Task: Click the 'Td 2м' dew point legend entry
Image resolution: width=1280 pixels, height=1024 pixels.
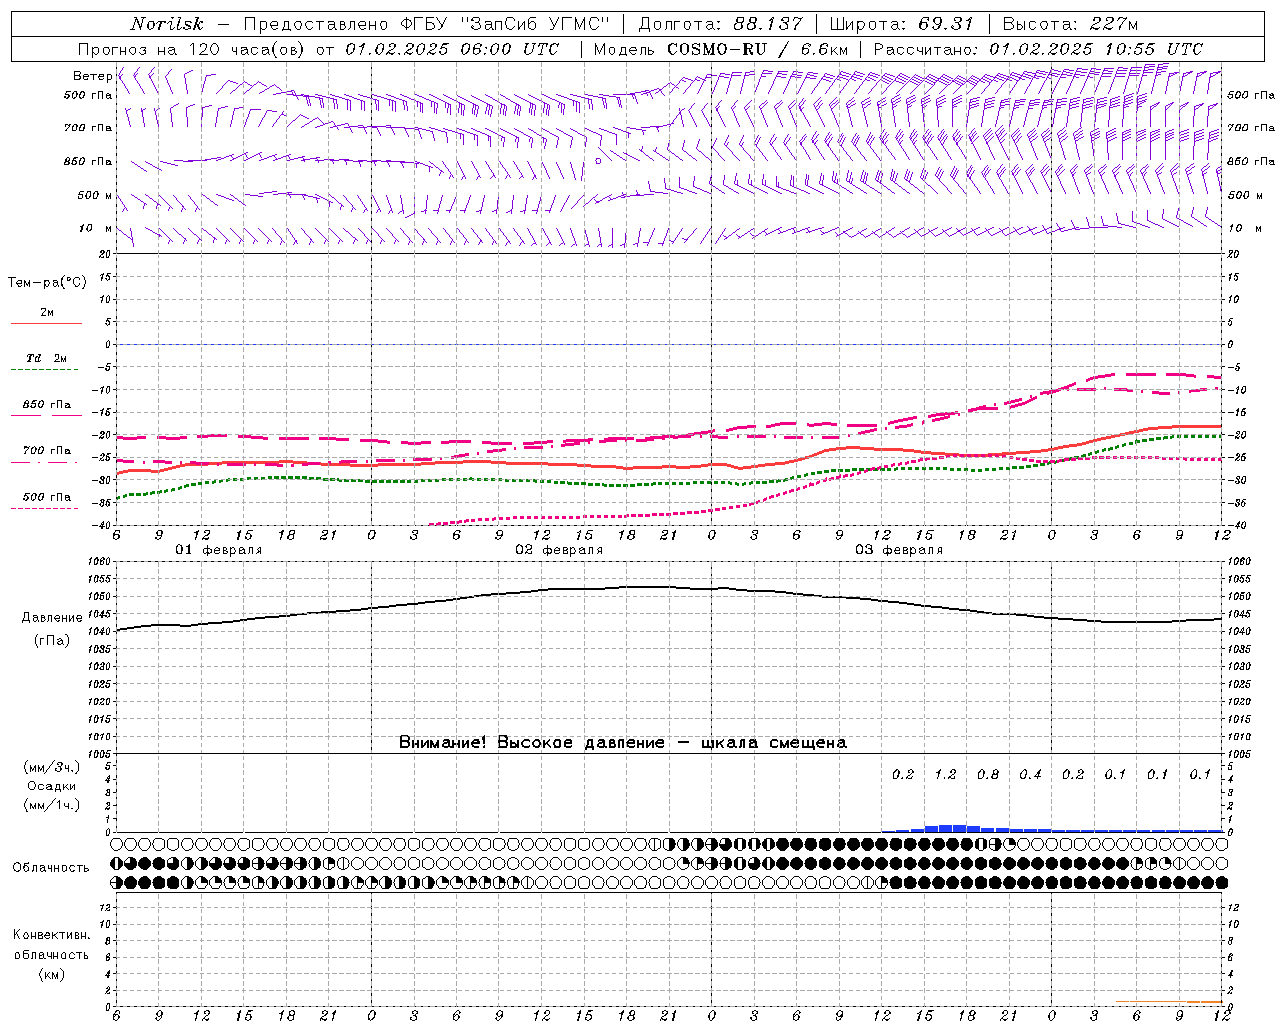Action: click(x=47, y=358)
